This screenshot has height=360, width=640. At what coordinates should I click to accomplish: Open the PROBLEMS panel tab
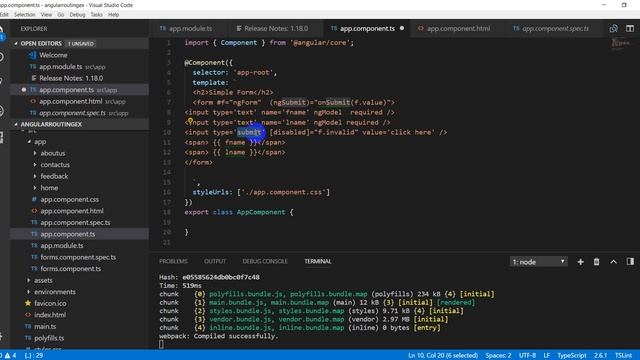tap(173, 261)
